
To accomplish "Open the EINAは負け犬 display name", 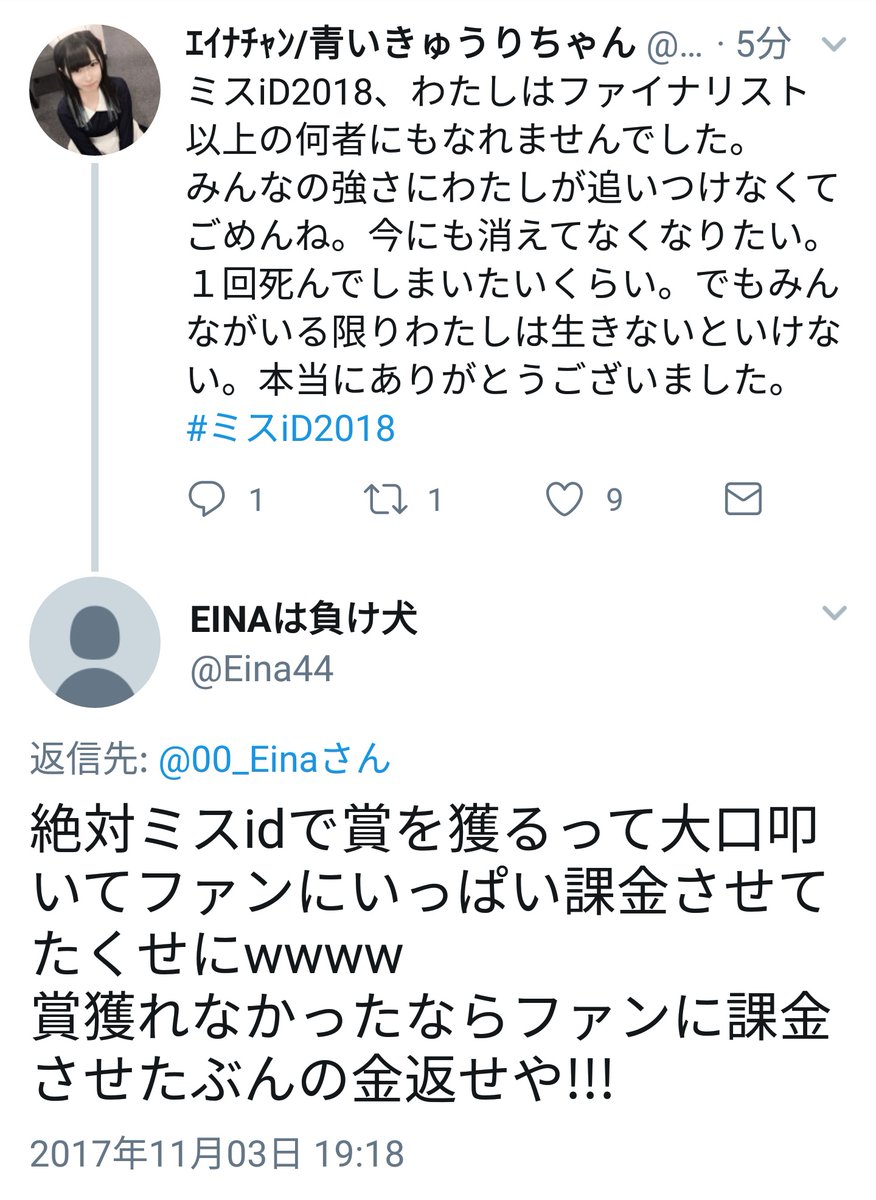I will point(302,620).
